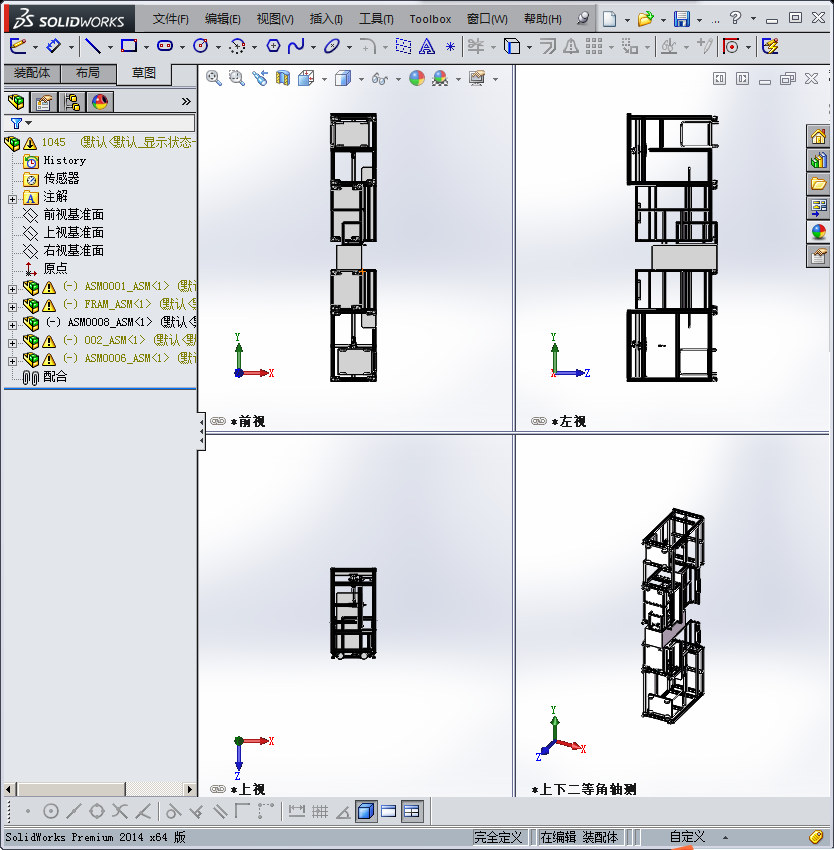Expand the 002_ASM<1> component
Screen dimensions: 834x850
pyautogui.click(x=12, y=343)
